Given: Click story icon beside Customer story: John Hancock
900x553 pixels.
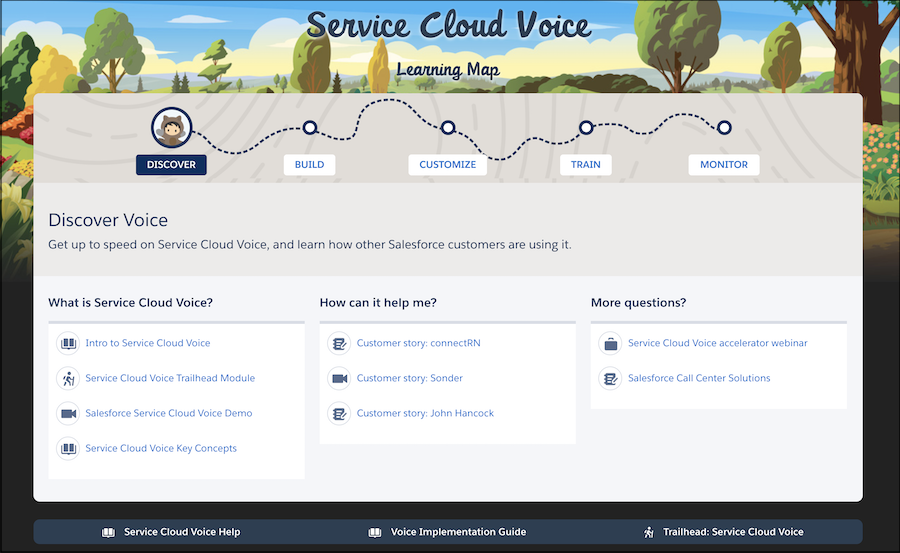Looking at the screenshot, I should [339, 413].
